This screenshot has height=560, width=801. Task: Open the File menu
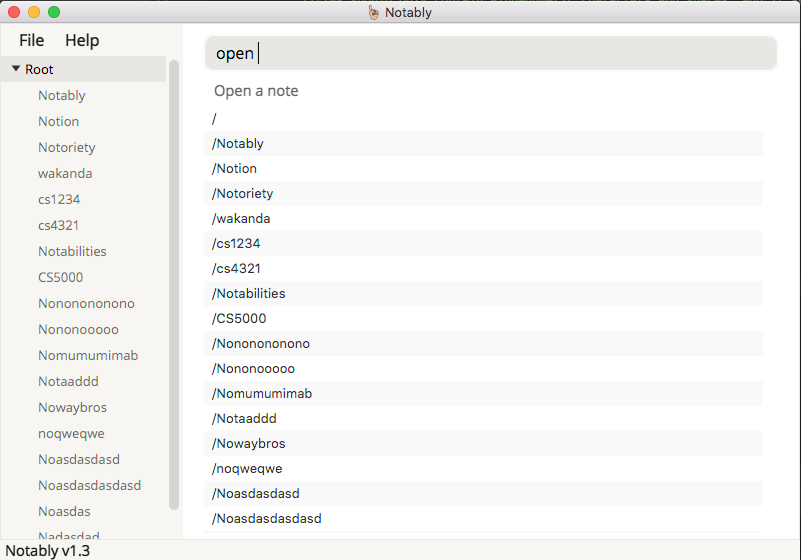31,40
